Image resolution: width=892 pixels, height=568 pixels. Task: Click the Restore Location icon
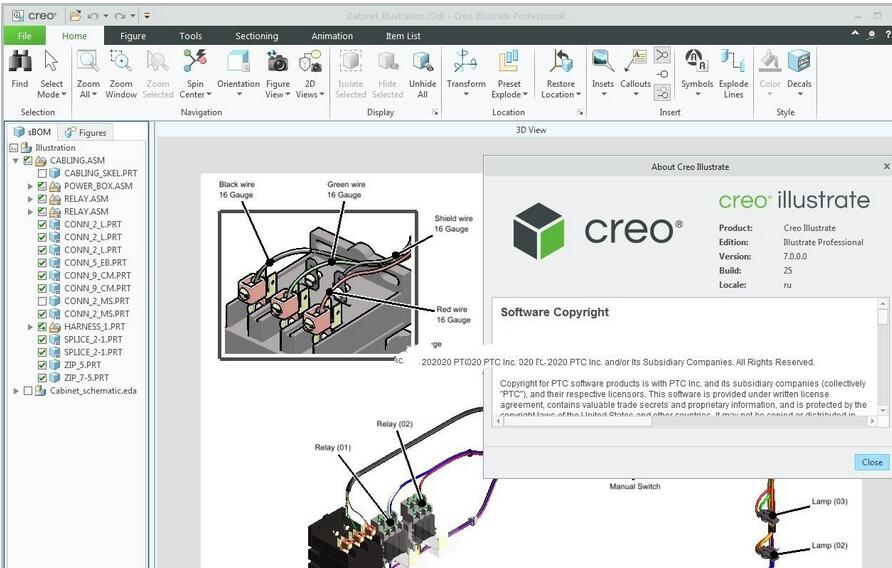(561, 61)
